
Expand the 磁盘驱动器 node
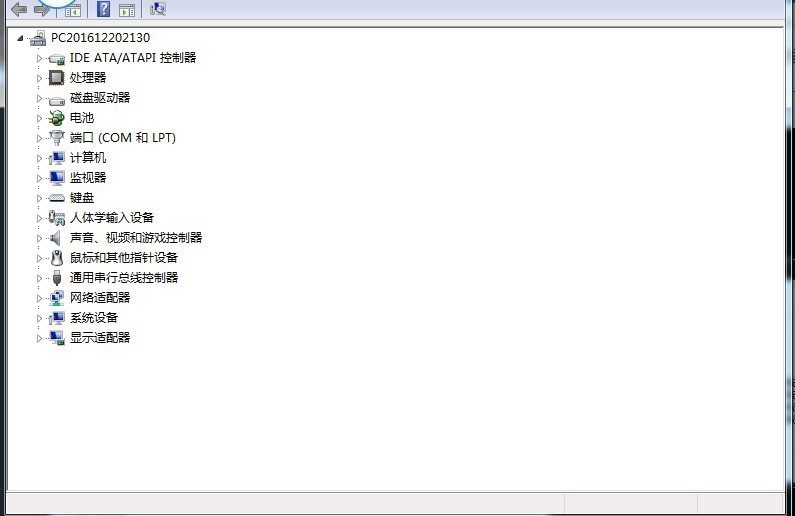coord(40,98)
